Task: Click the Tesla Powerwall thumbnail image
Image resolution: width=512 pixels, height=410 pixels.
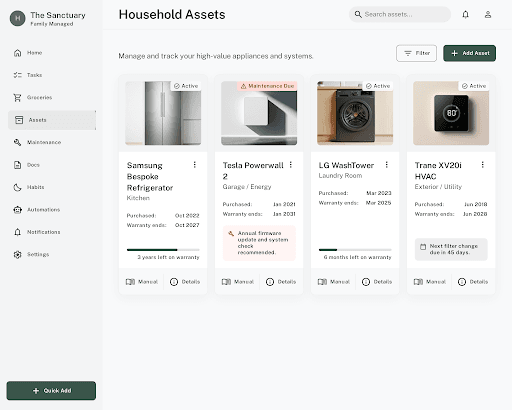Action: pyautogui.click(x=259, y=113)
